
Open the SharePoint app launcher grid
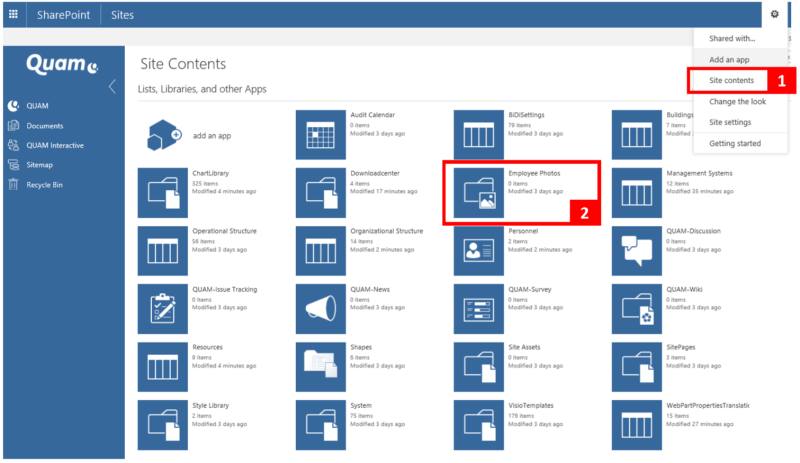tap(13, 15)
